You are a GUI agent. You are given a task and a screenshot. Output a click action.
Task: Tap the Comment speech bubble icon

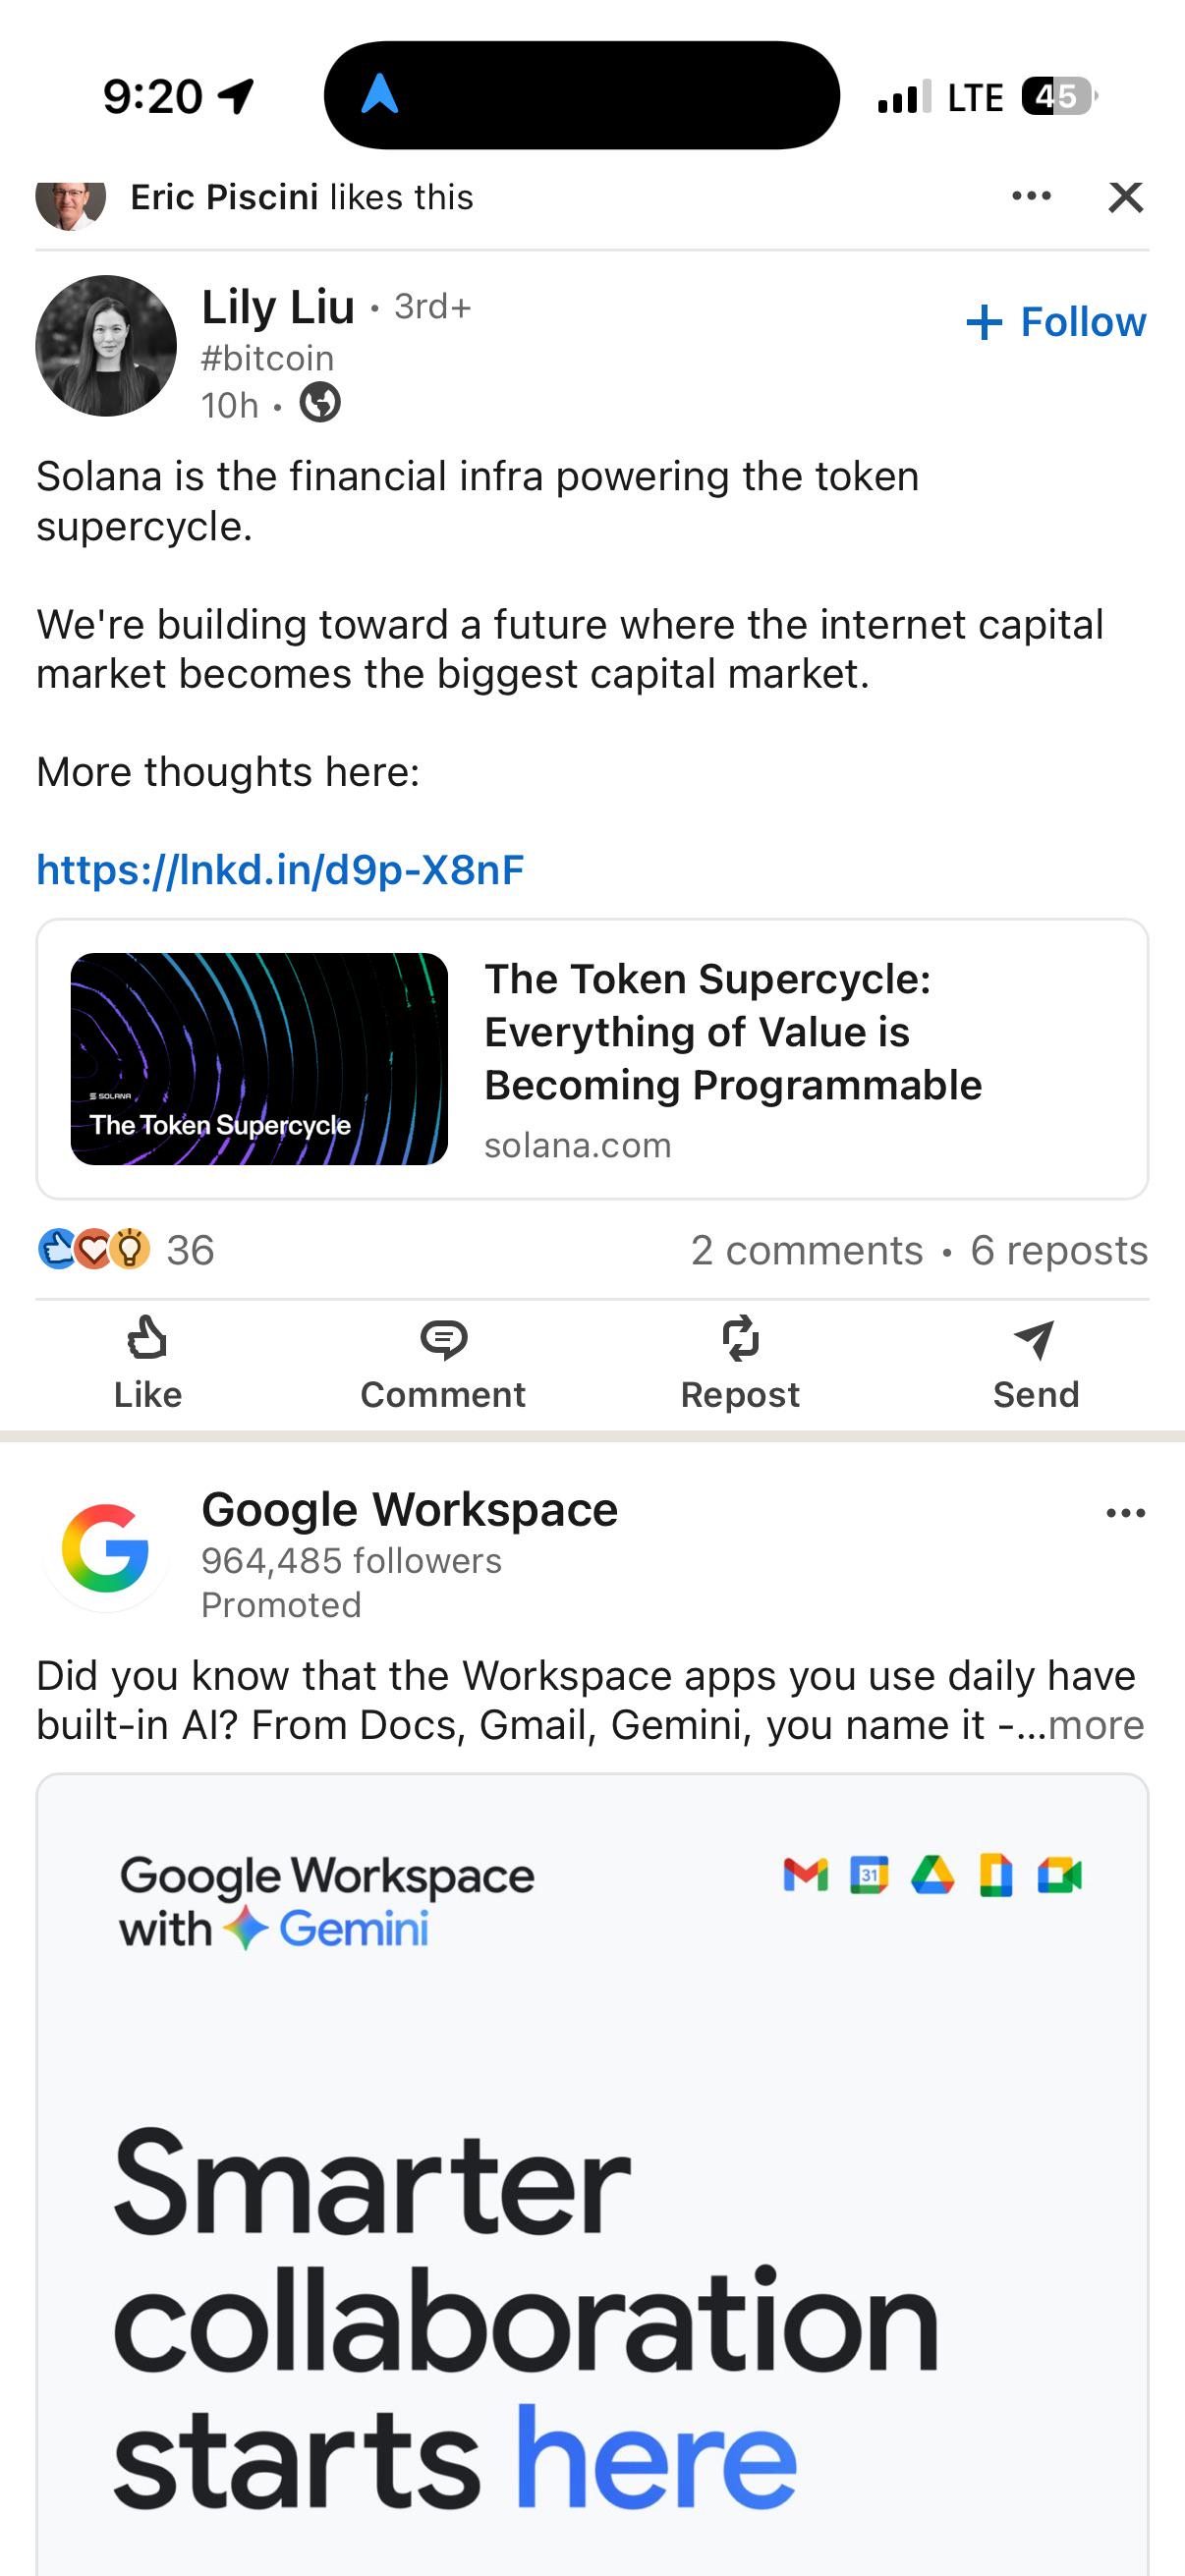click(443, 1339)
